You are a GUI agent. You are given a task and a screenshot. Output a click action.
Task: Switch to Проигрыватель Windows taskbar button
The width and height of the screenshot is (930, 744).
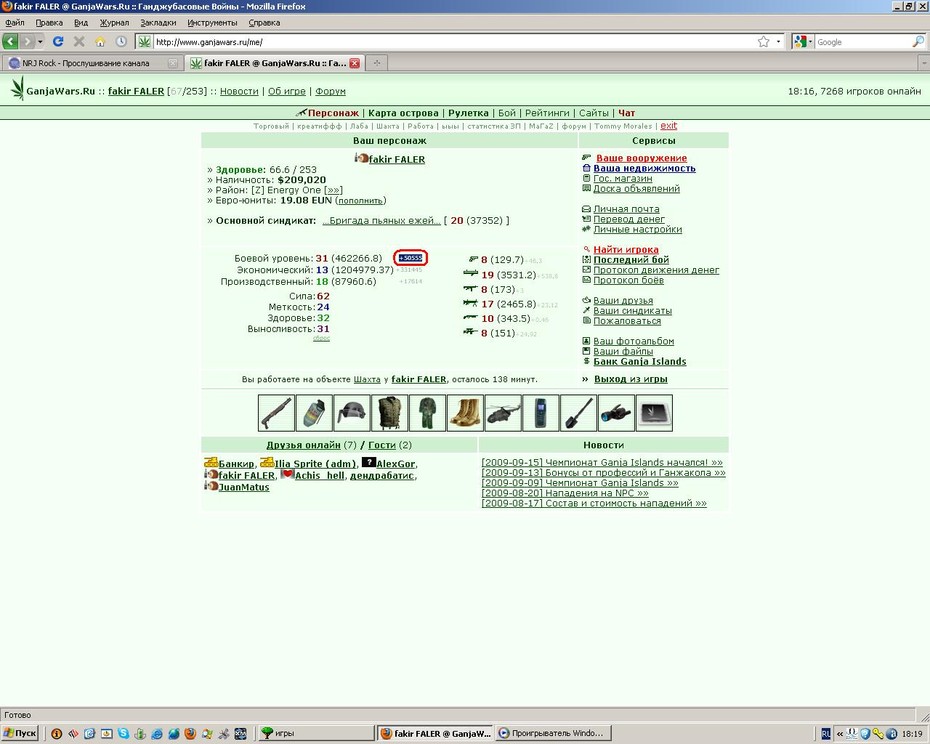pyautogui.click(x=553, y=733)
